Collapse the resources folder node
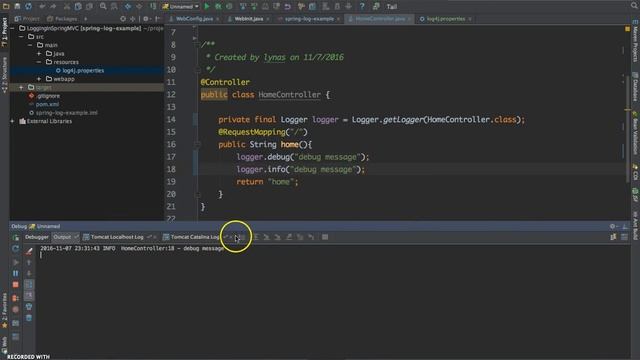 click(39, 62)
